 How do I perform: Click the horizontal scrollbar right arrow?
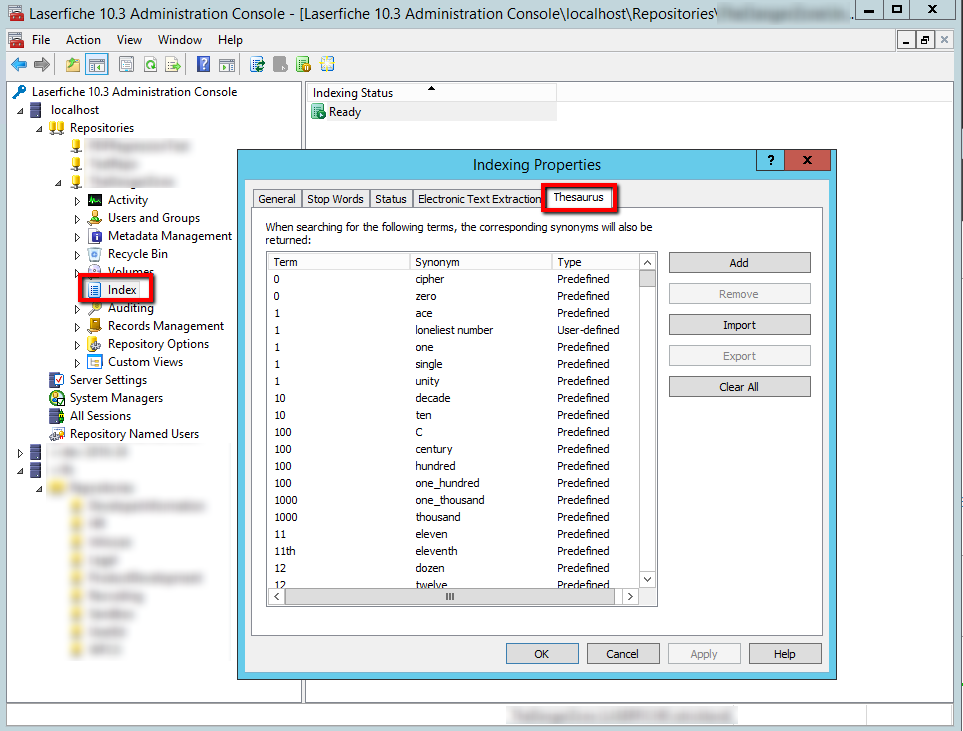630,596
